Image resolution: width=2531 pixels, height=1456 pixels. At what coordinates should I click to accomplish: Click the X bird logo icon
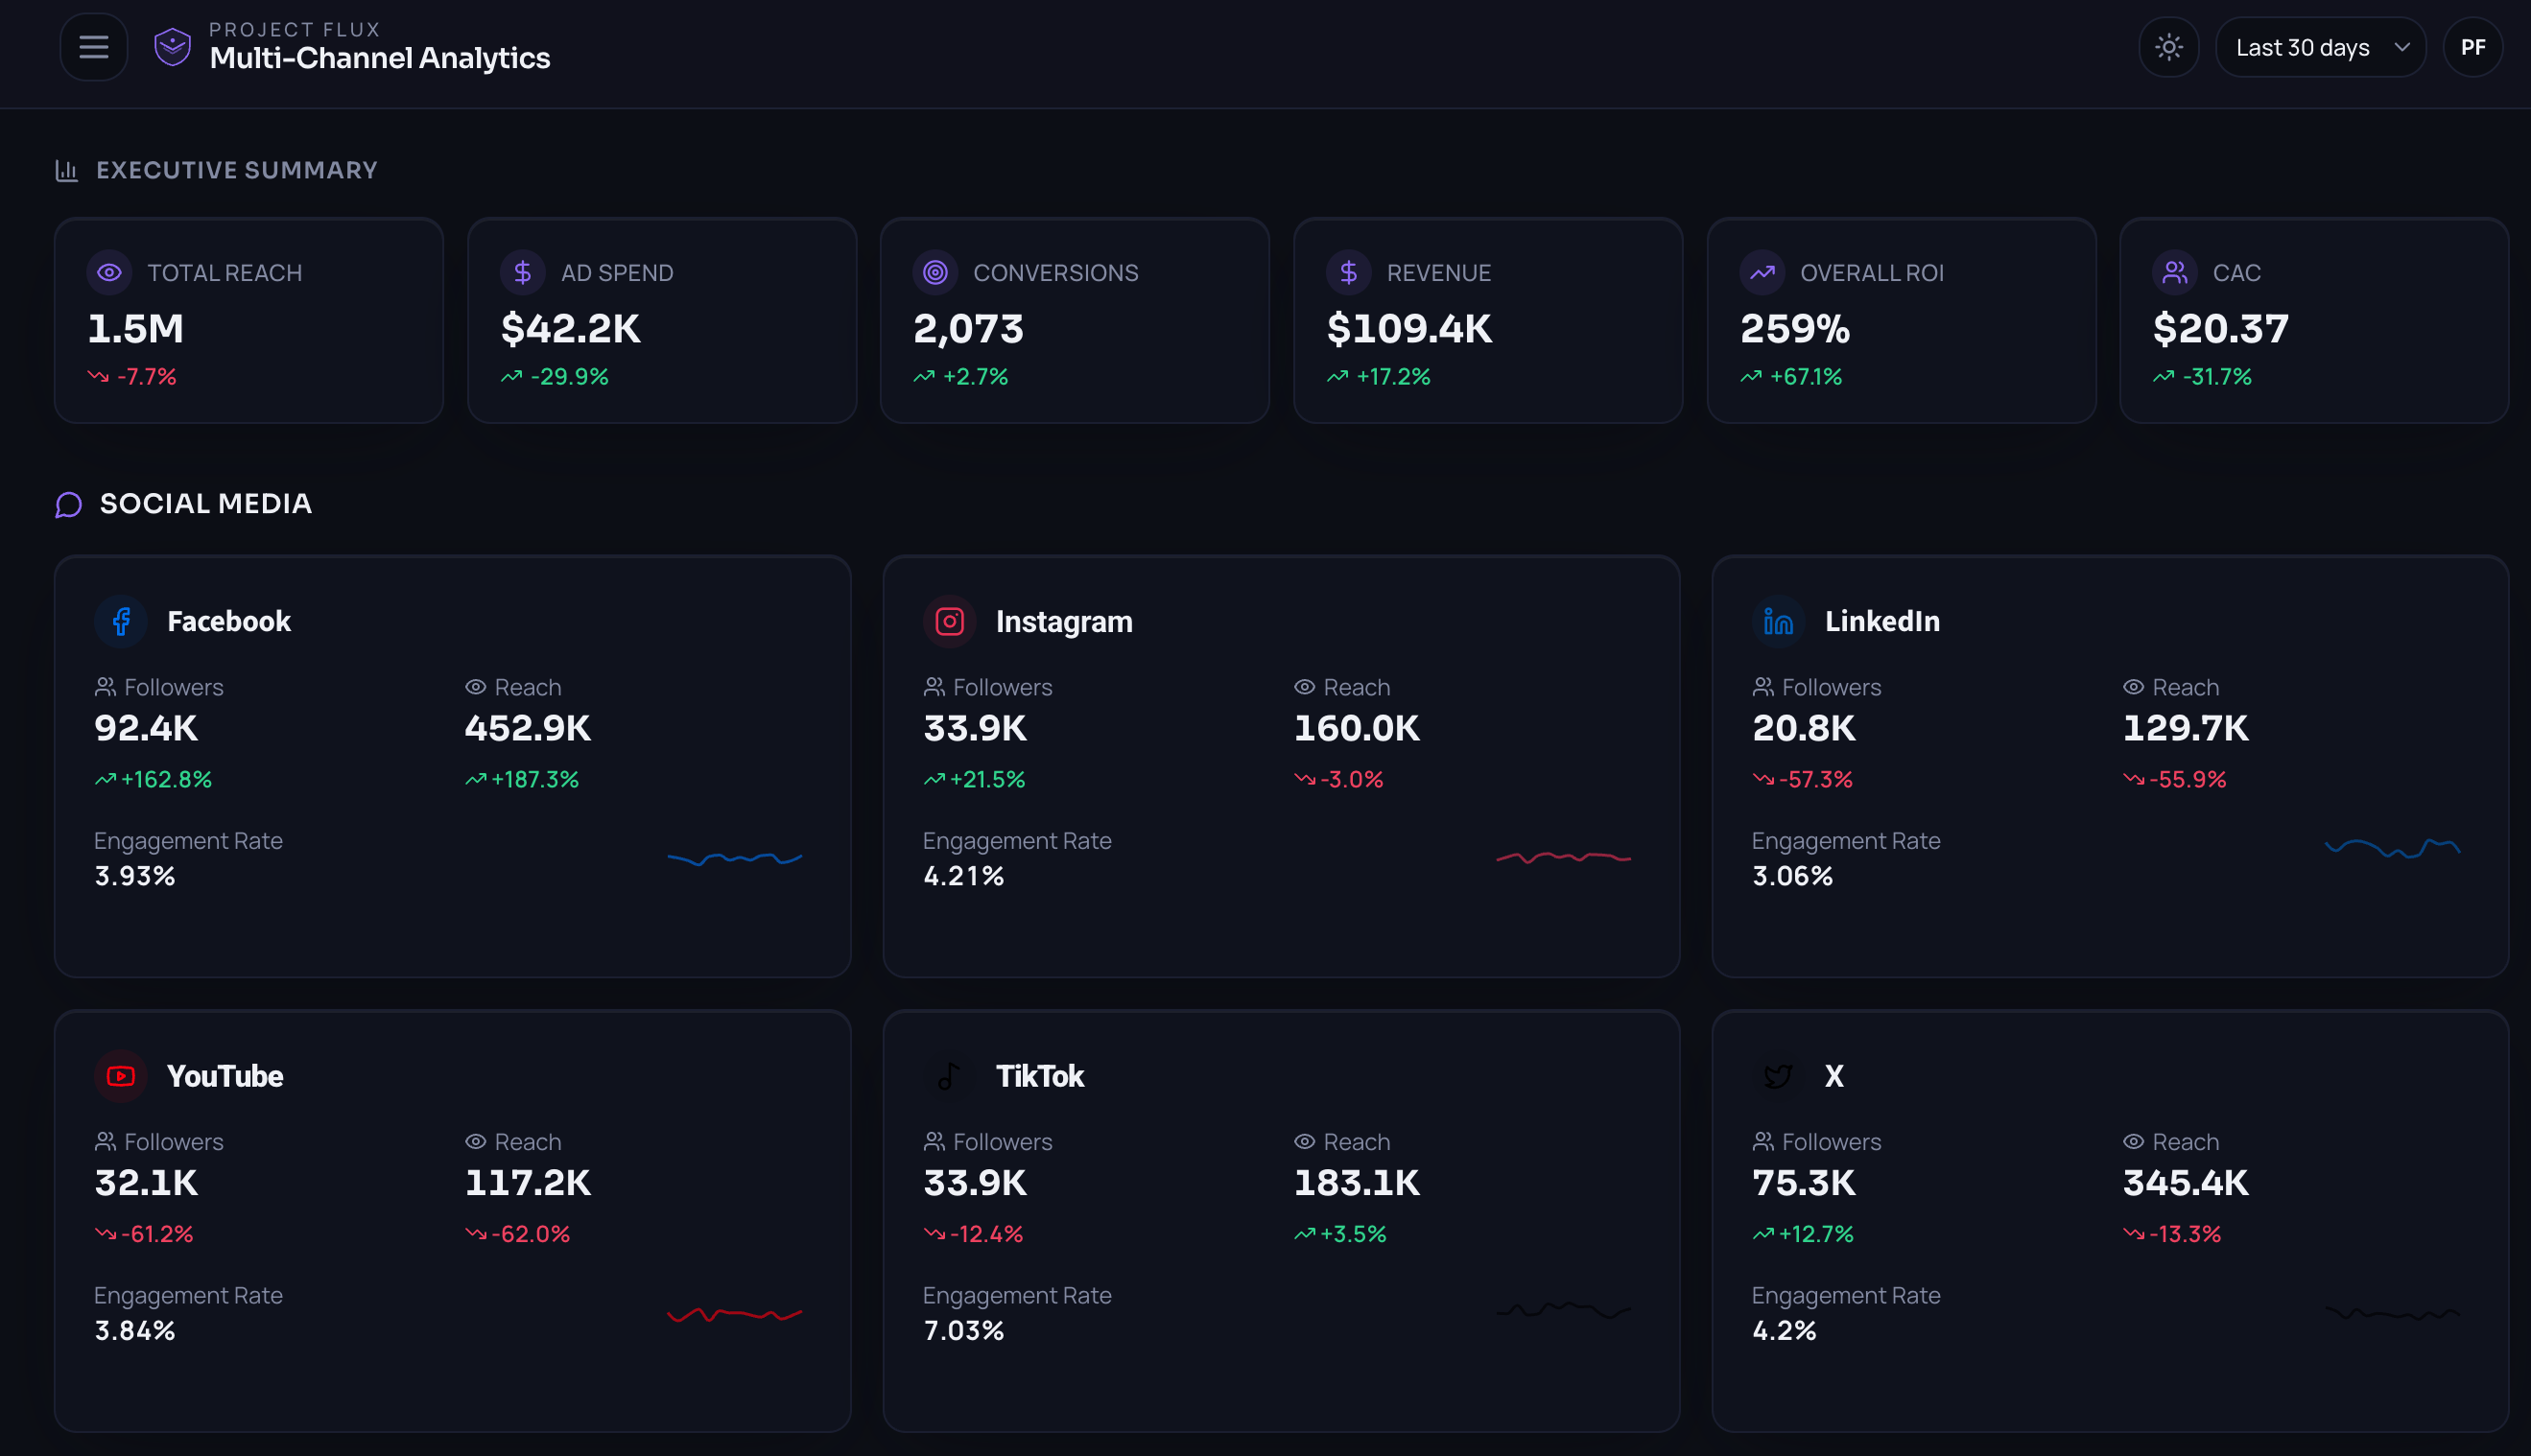coord(1778,1076)
